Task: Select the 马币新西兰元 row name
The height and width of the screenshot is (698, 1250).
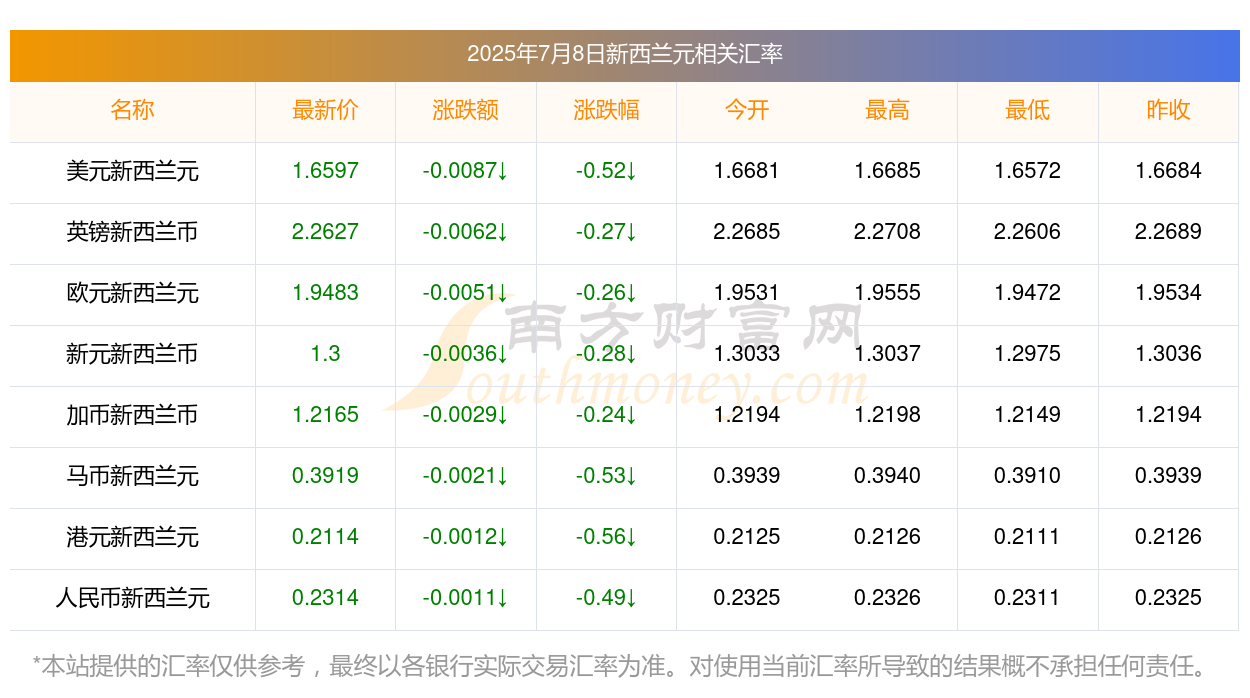Action: click(132, 476)
